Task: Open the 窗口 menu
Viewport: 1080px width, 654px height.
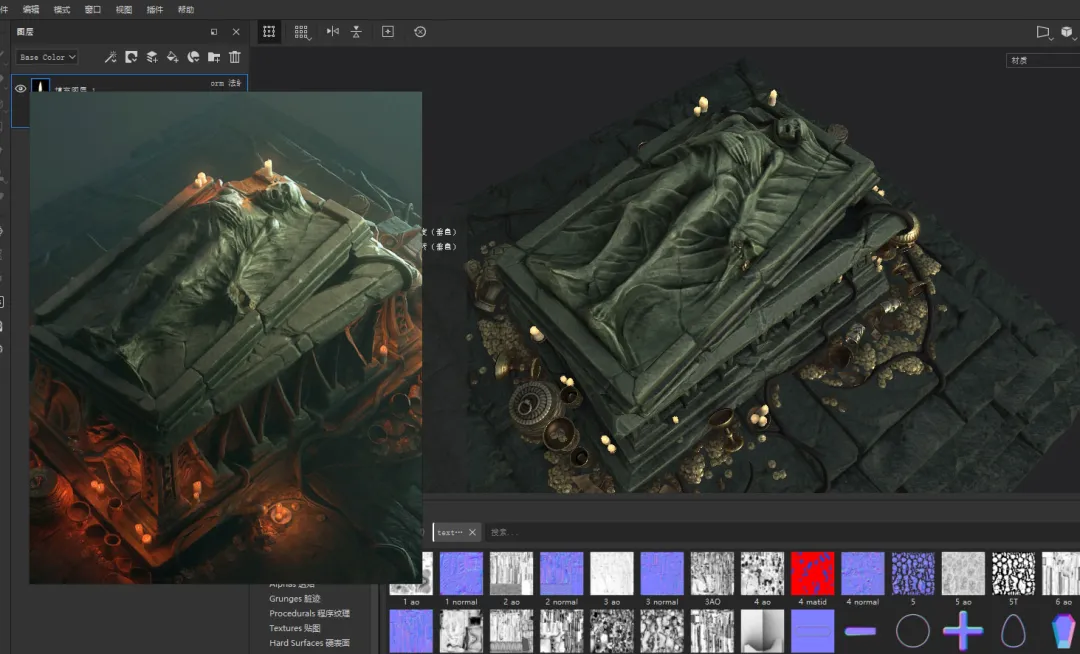Action: point(93,9)
